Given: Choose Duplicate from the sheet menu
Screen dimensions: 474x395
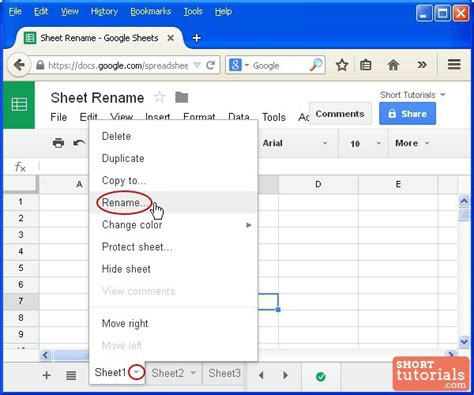Looking at the screenshot, I should coord(173,158).
